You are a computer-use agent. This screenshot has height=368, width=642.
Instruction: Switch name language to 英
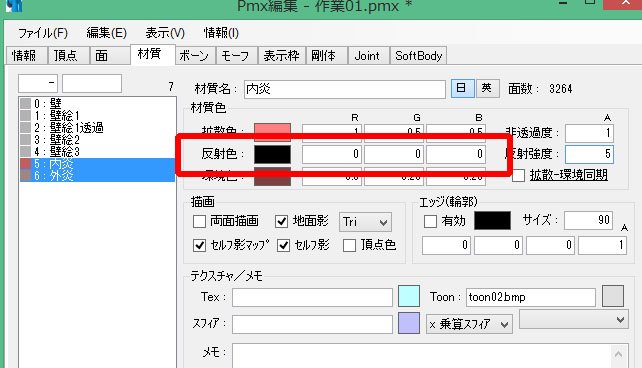pos(488,88)
